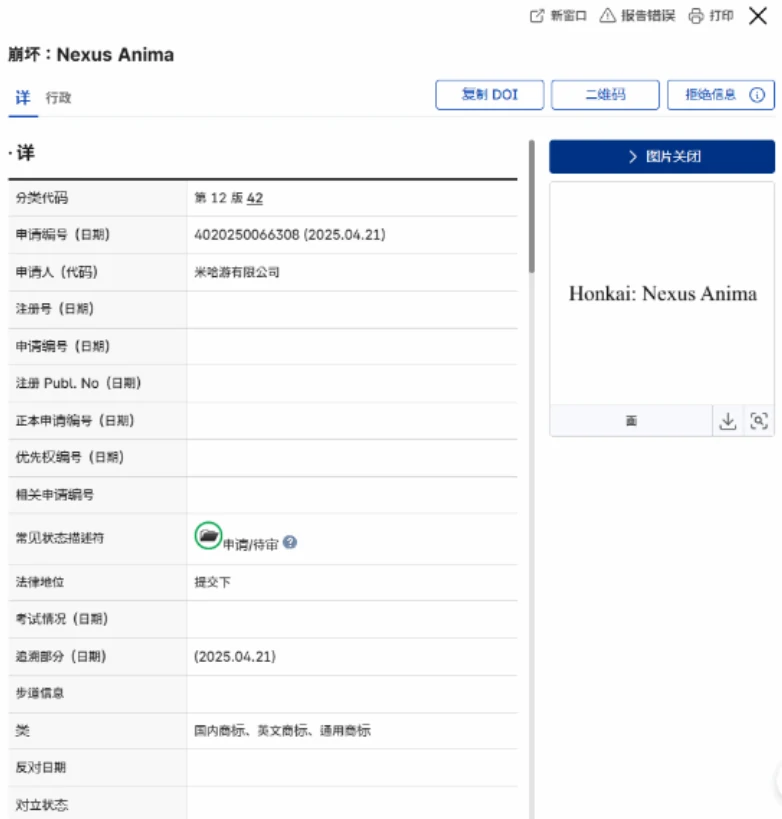The image size is (782, 819).
Task: Download the trademark image
Action: tap(728, 421)
